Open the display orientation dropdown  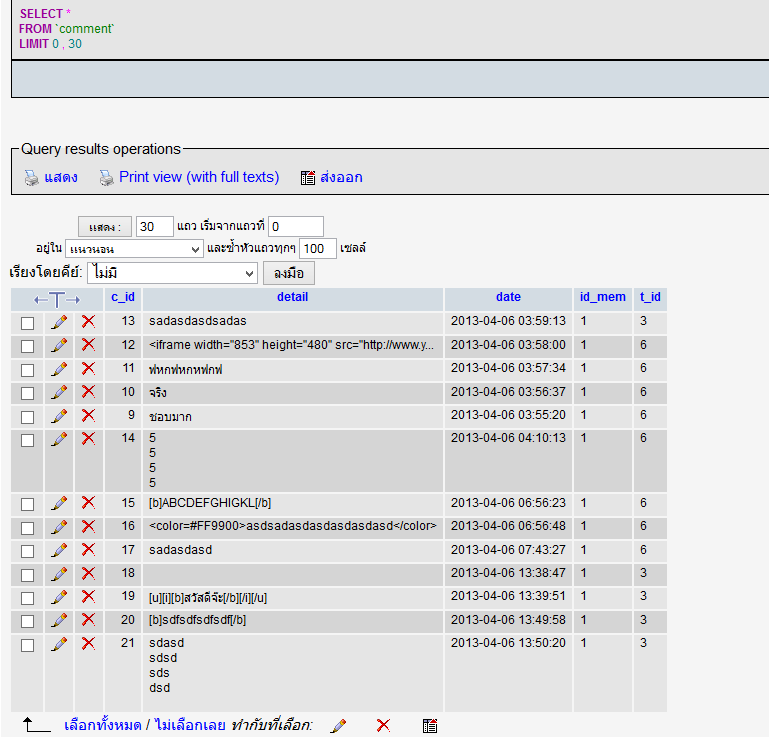(x=134, y=249)
